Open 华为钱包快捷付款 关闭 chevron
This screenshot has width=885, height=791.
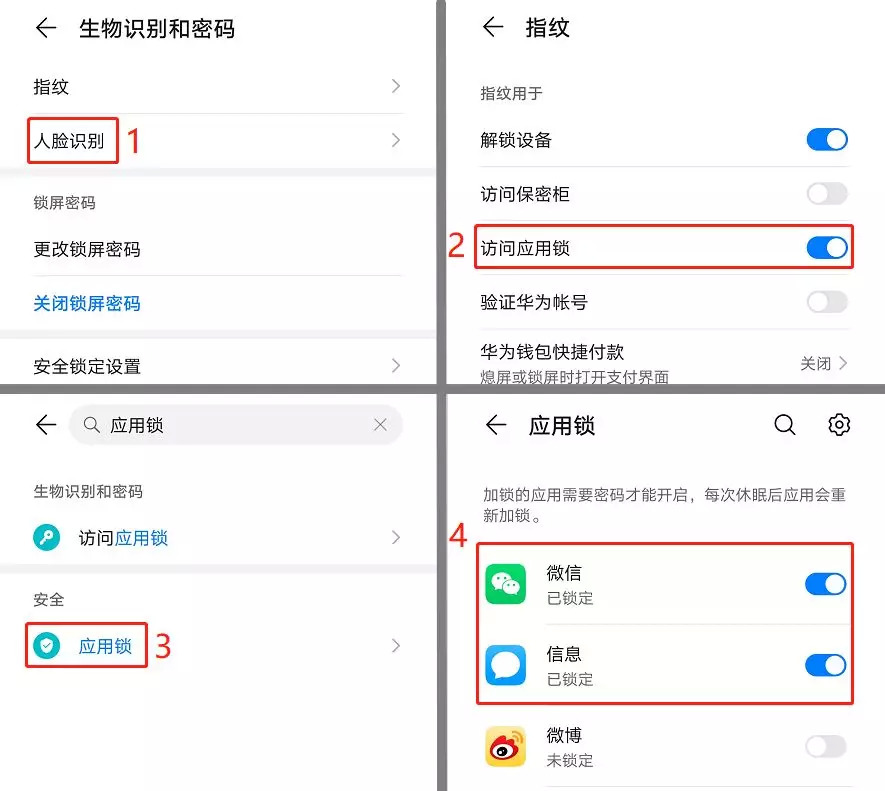[843, 363]
